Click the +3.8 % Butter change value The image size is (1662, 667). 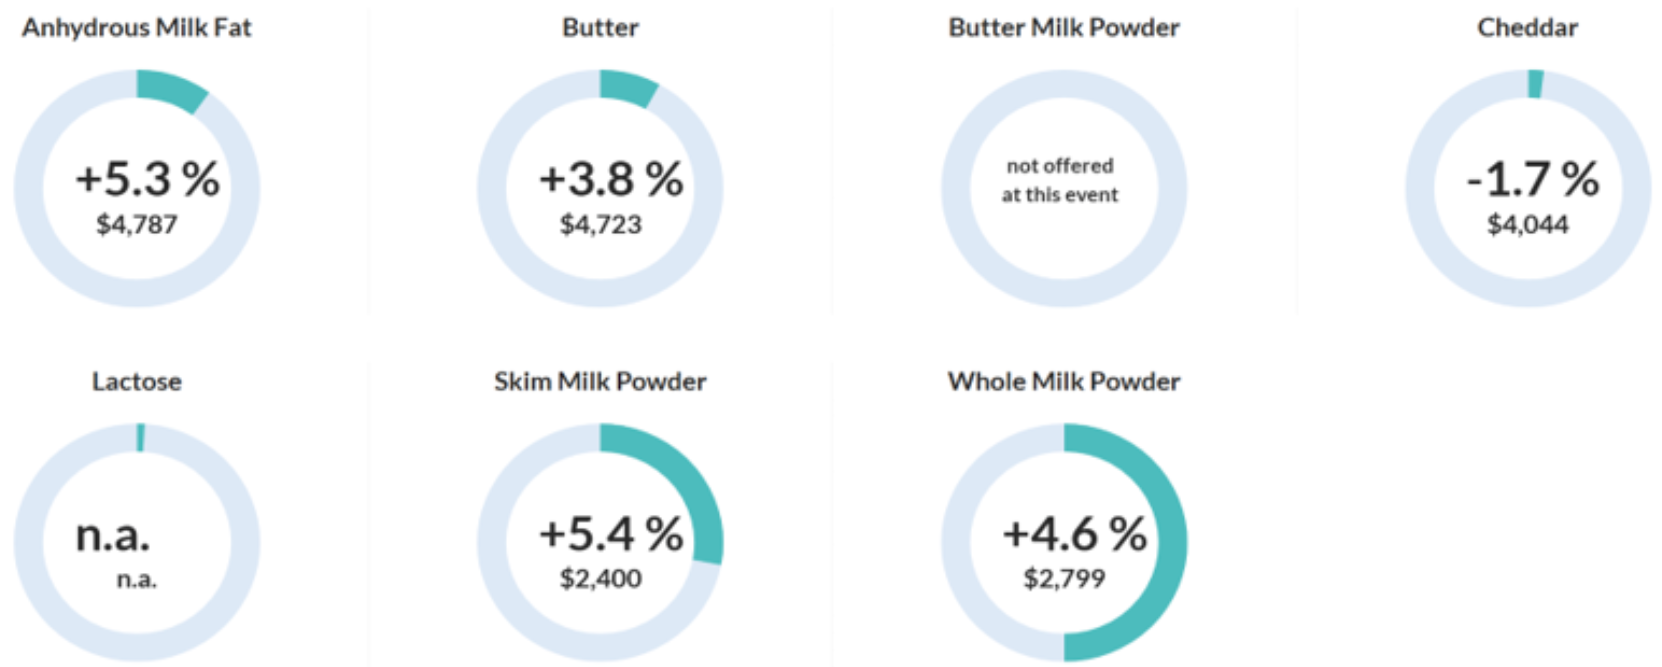coord(611,179)
